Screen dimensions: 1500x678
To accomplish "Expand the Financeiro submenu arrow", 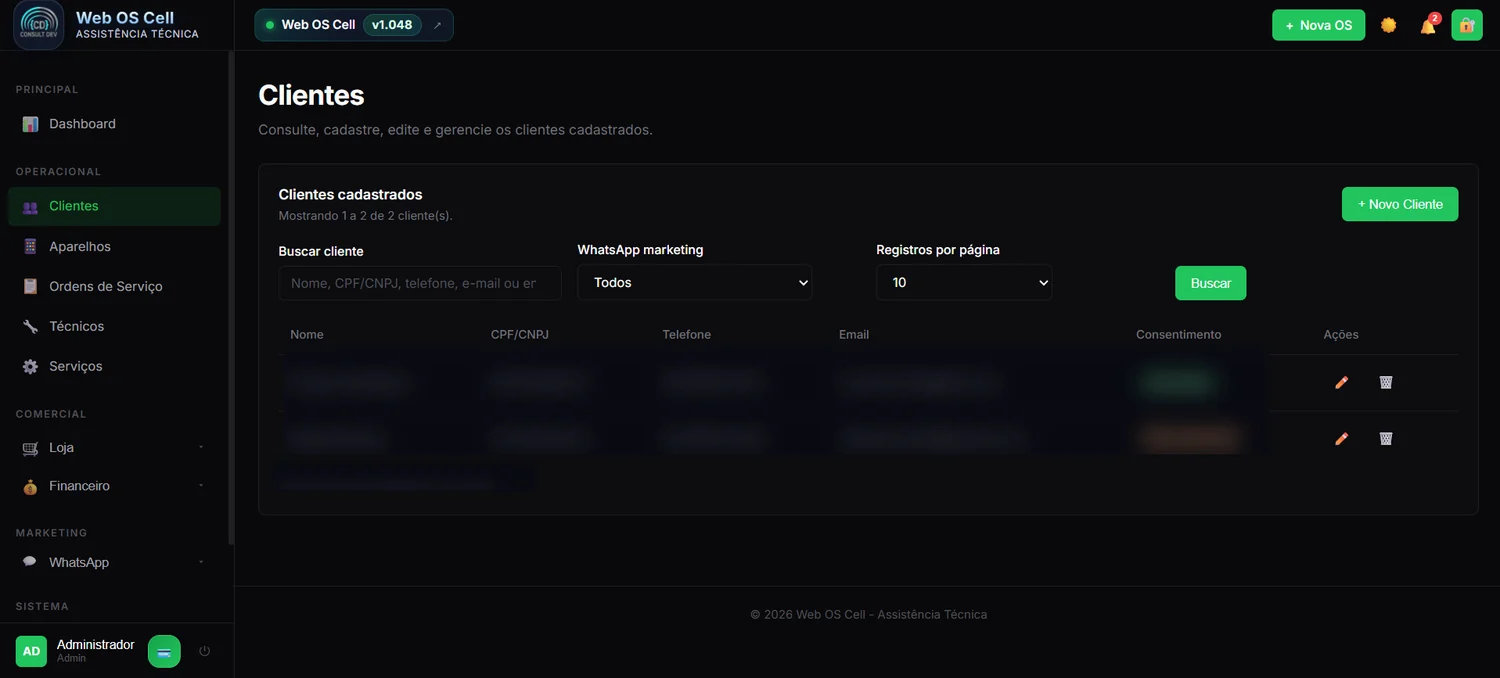I will click(x=201, y=485).
